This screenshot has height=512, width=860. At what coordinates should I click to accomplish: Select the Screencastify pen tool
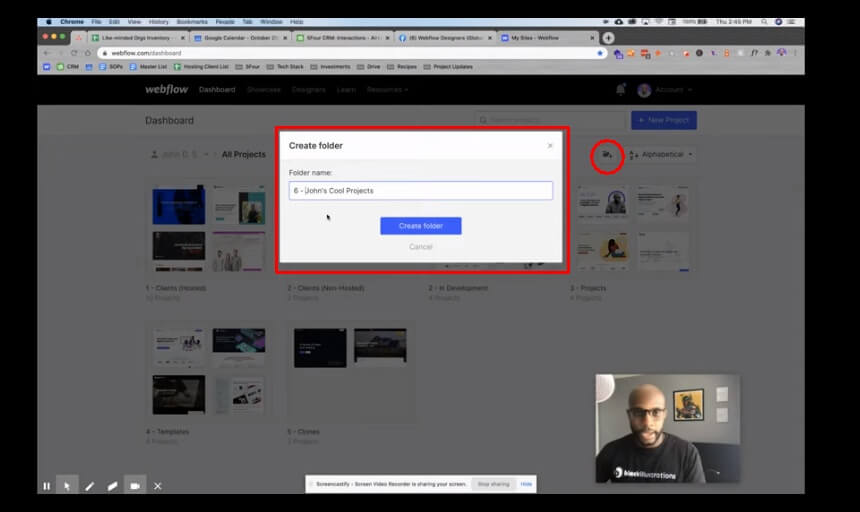pos(89,486)
